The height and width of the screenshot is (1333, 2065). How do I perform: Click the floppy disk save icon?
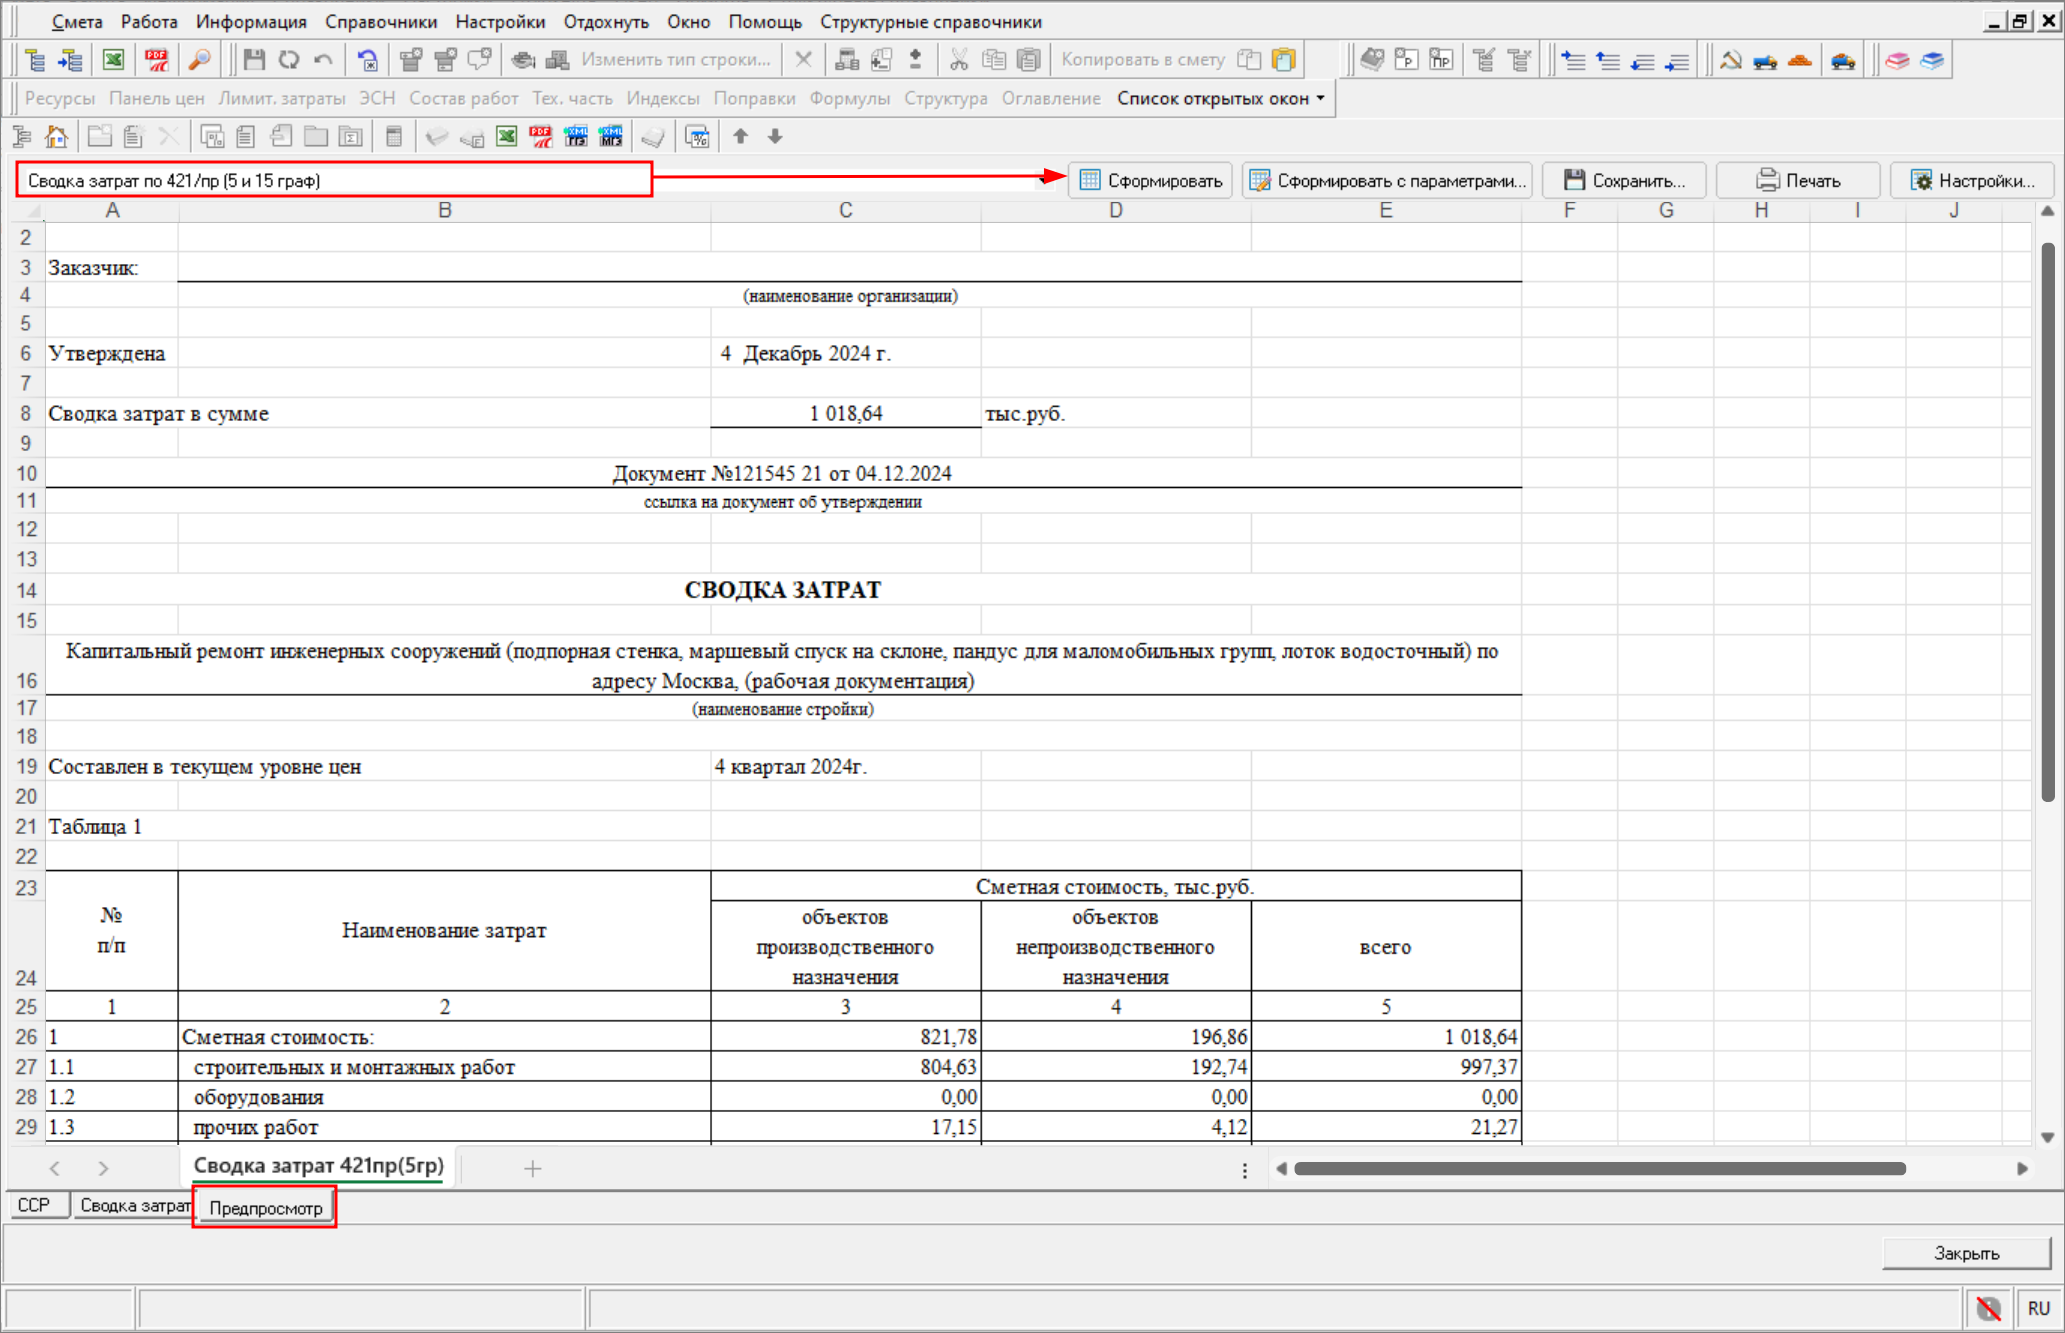(254, 60)
